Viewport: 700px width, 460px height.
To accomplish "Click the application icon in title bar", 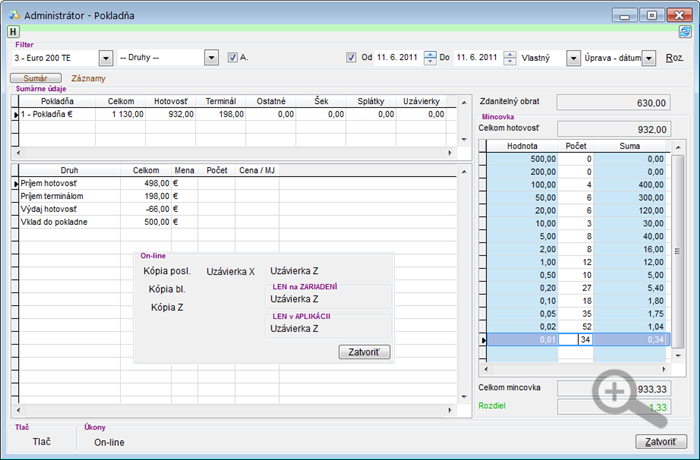I will point(15,15).
